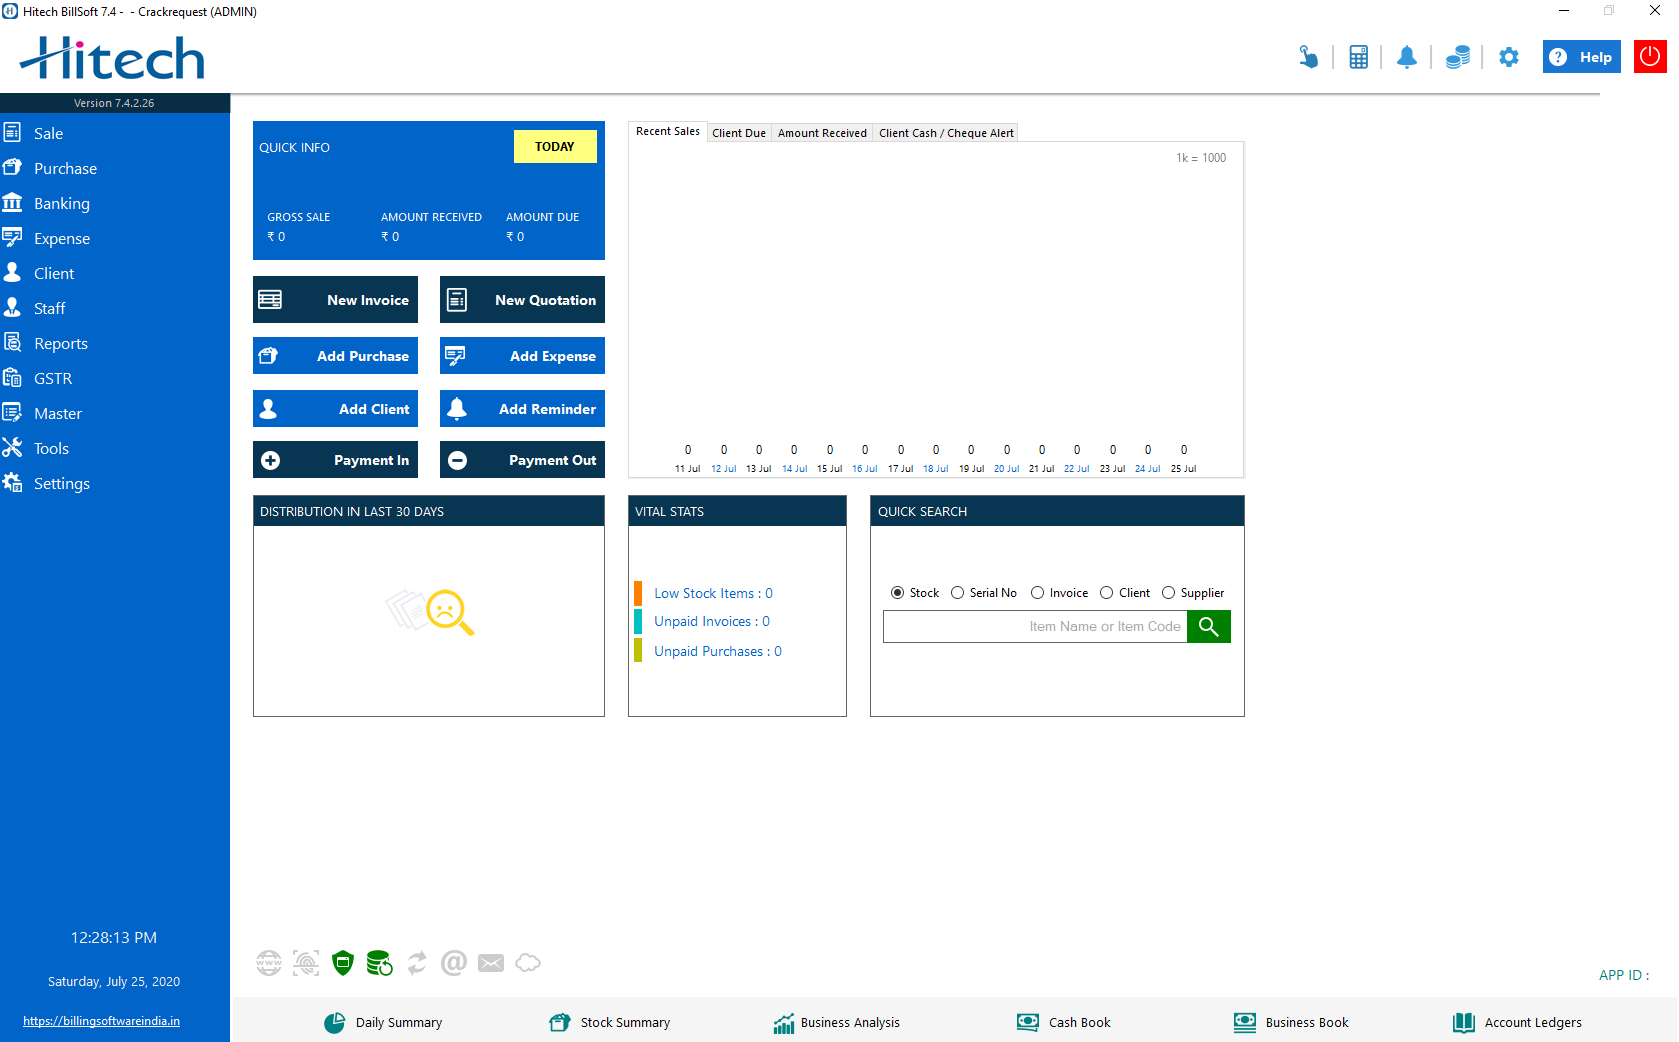Click the Add Reminder button
Image resolution: width=1679 pixels, height=1042 pixels.
point(522,409)
